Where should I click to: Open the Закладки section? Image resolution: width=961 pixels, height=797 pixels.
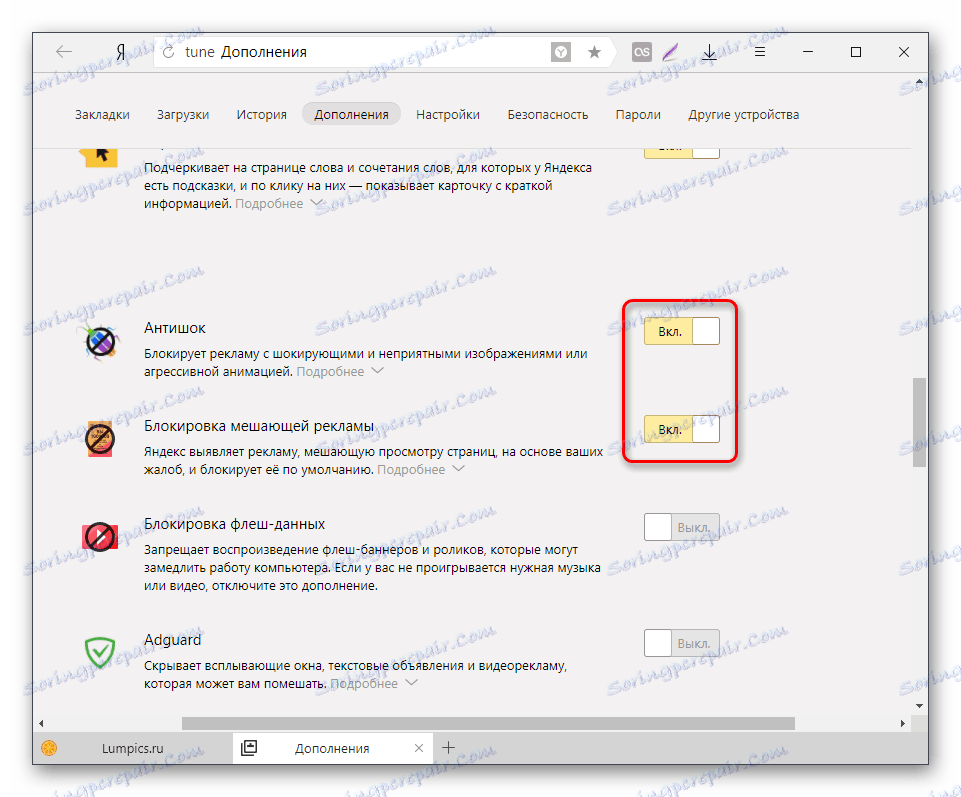pyautogui.click(x=102, y=115)
